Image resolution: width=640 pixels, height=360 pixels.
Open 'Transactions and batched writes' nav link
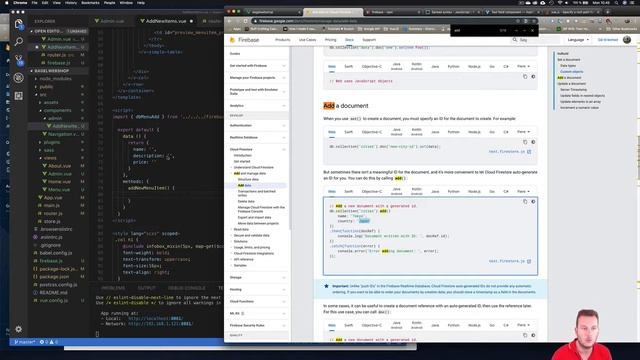tap(257, 193)
